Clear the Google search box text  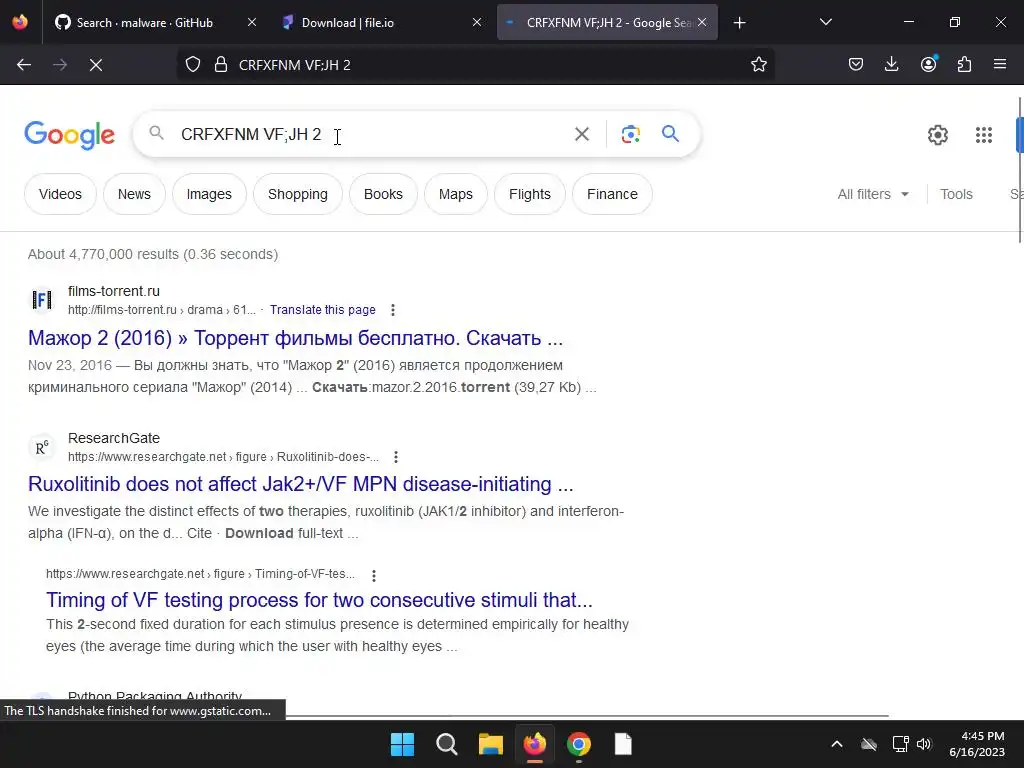[x=581, y=135]
